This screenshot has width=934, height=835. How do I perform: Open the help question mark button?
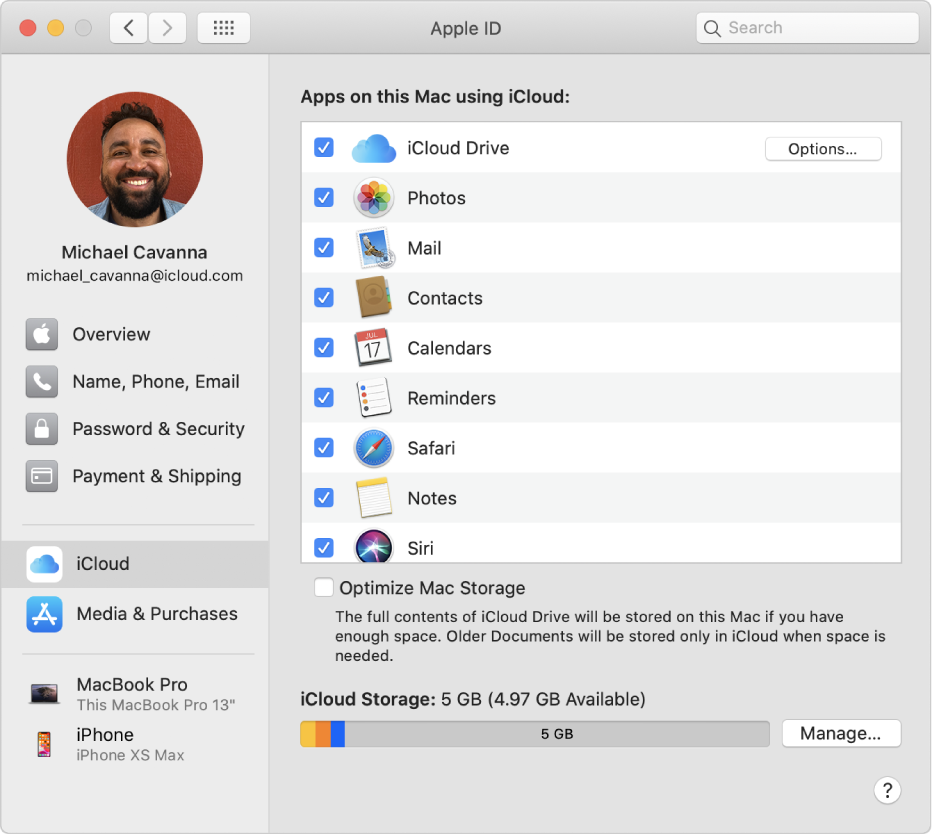pyautogui.click(x=887, y=790)
